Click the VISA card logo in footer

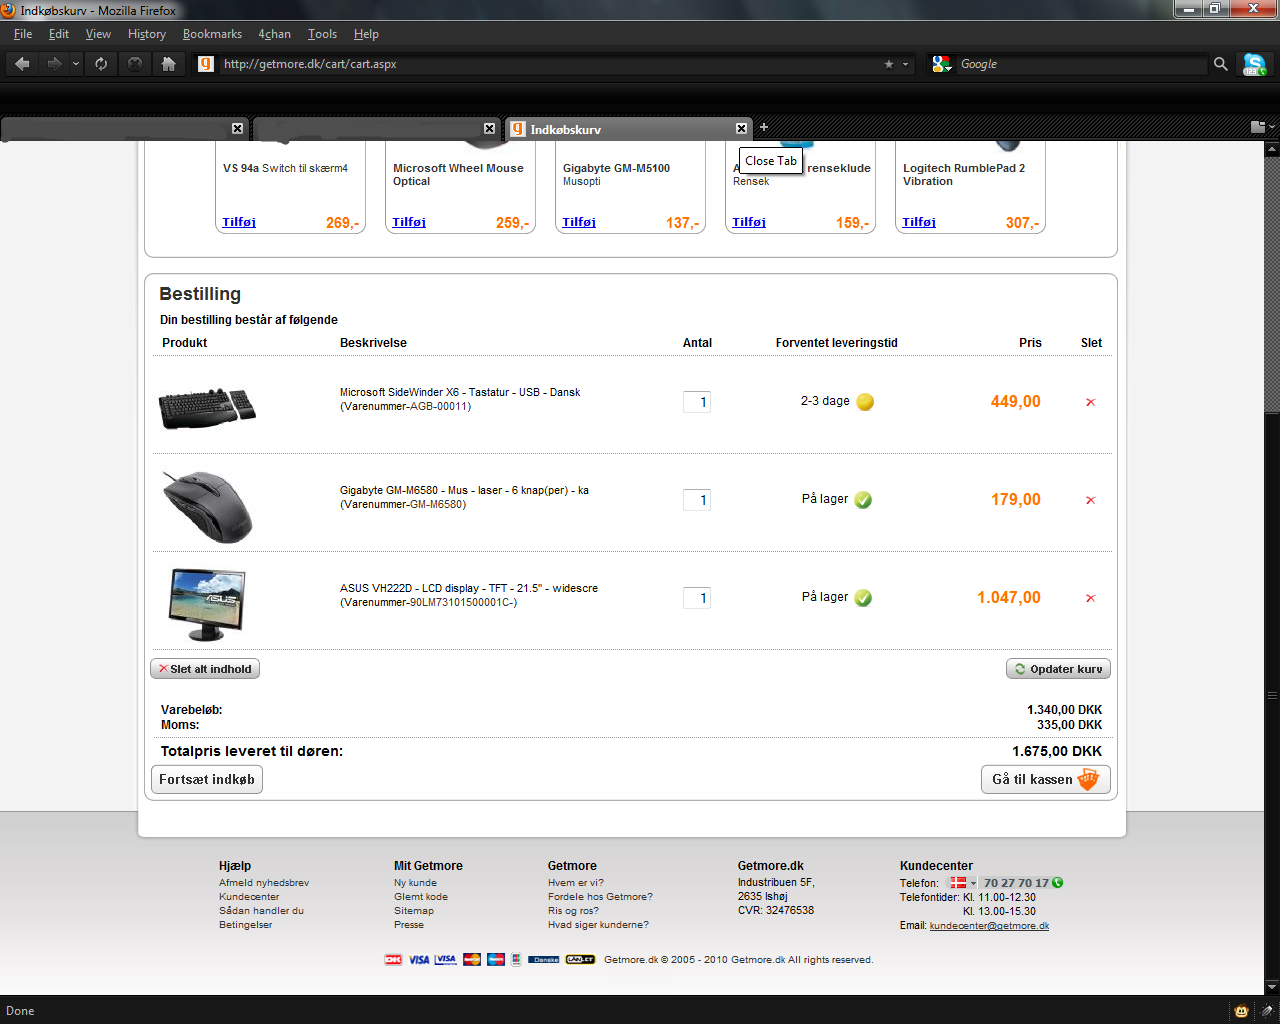(419, 960)
